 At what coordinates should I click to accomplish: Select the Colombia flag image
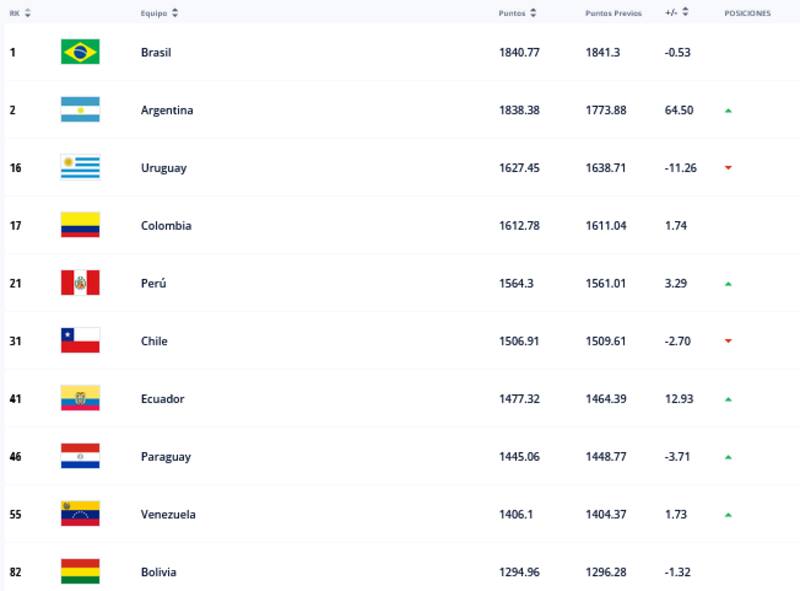[x=80, y=225]
